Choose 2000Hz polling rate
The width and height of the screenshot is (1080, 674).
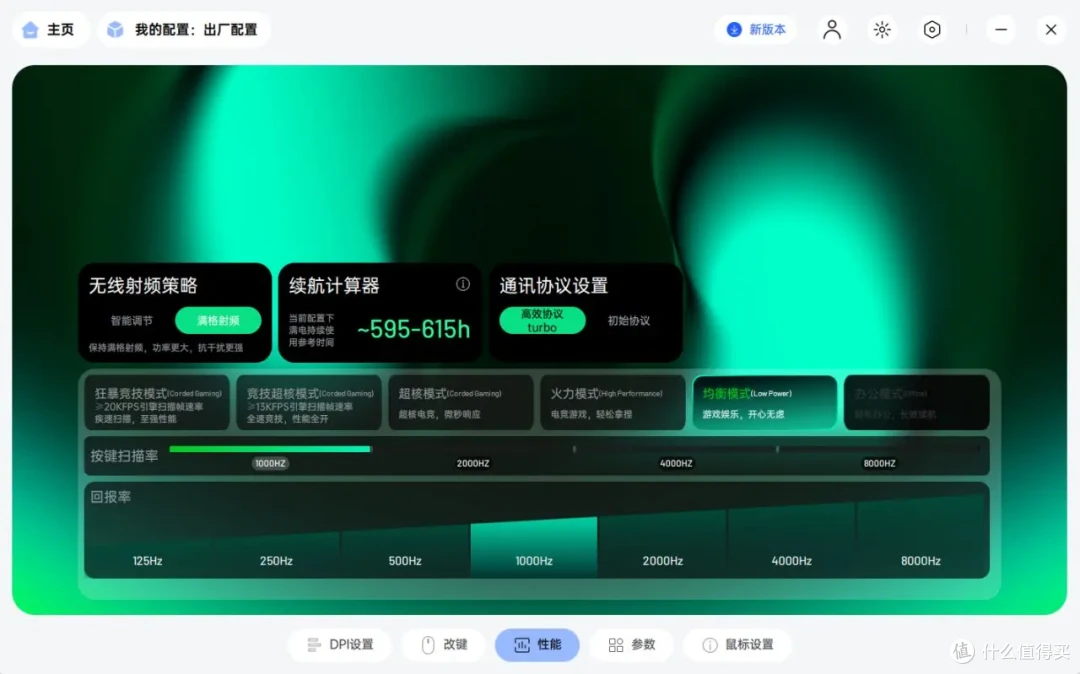point(663,560)
